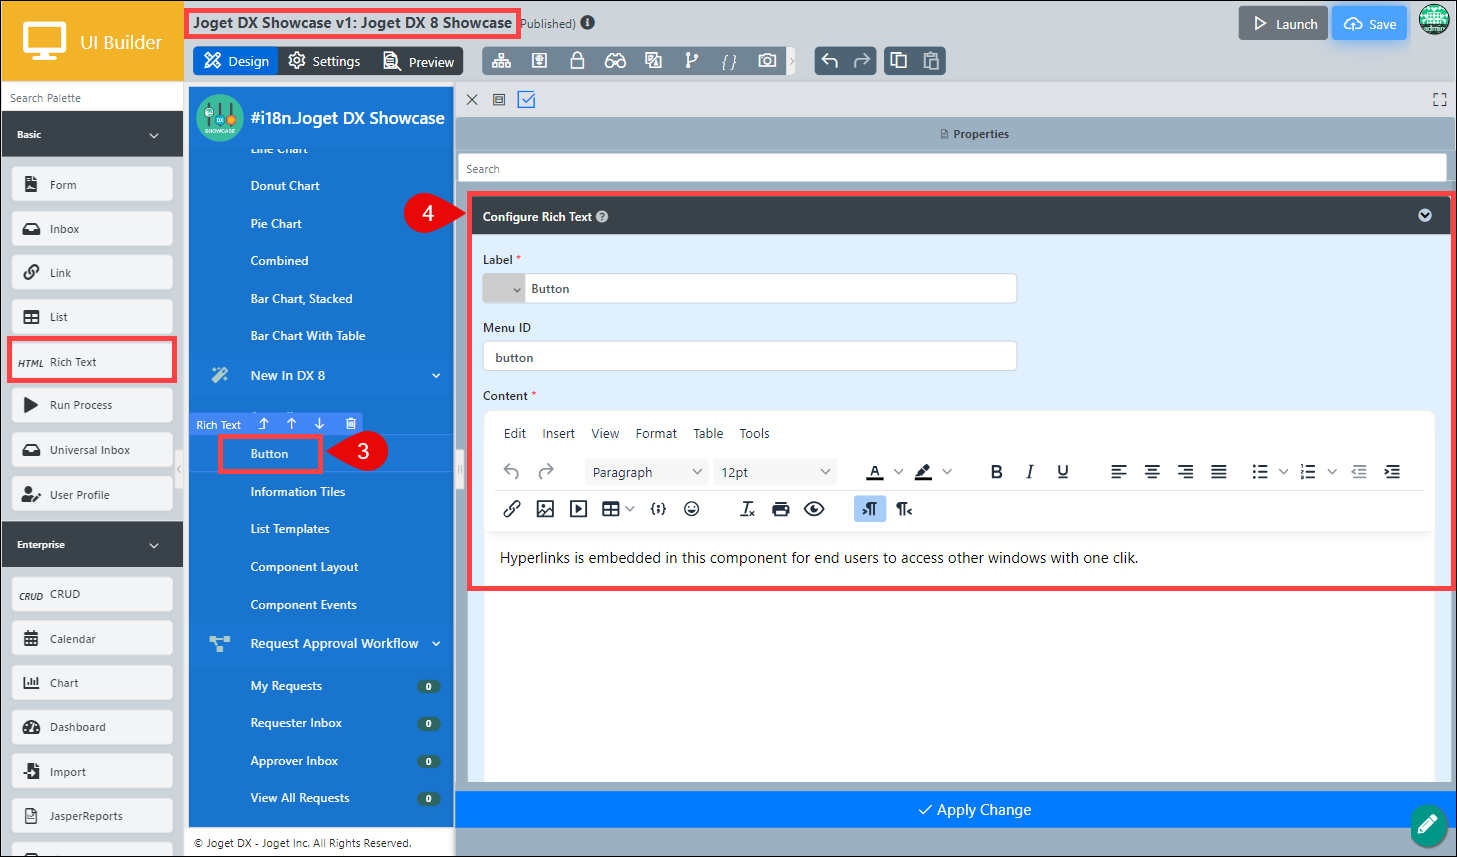
Task: Preview the editor content with eye icon
Action: point(814,509)
